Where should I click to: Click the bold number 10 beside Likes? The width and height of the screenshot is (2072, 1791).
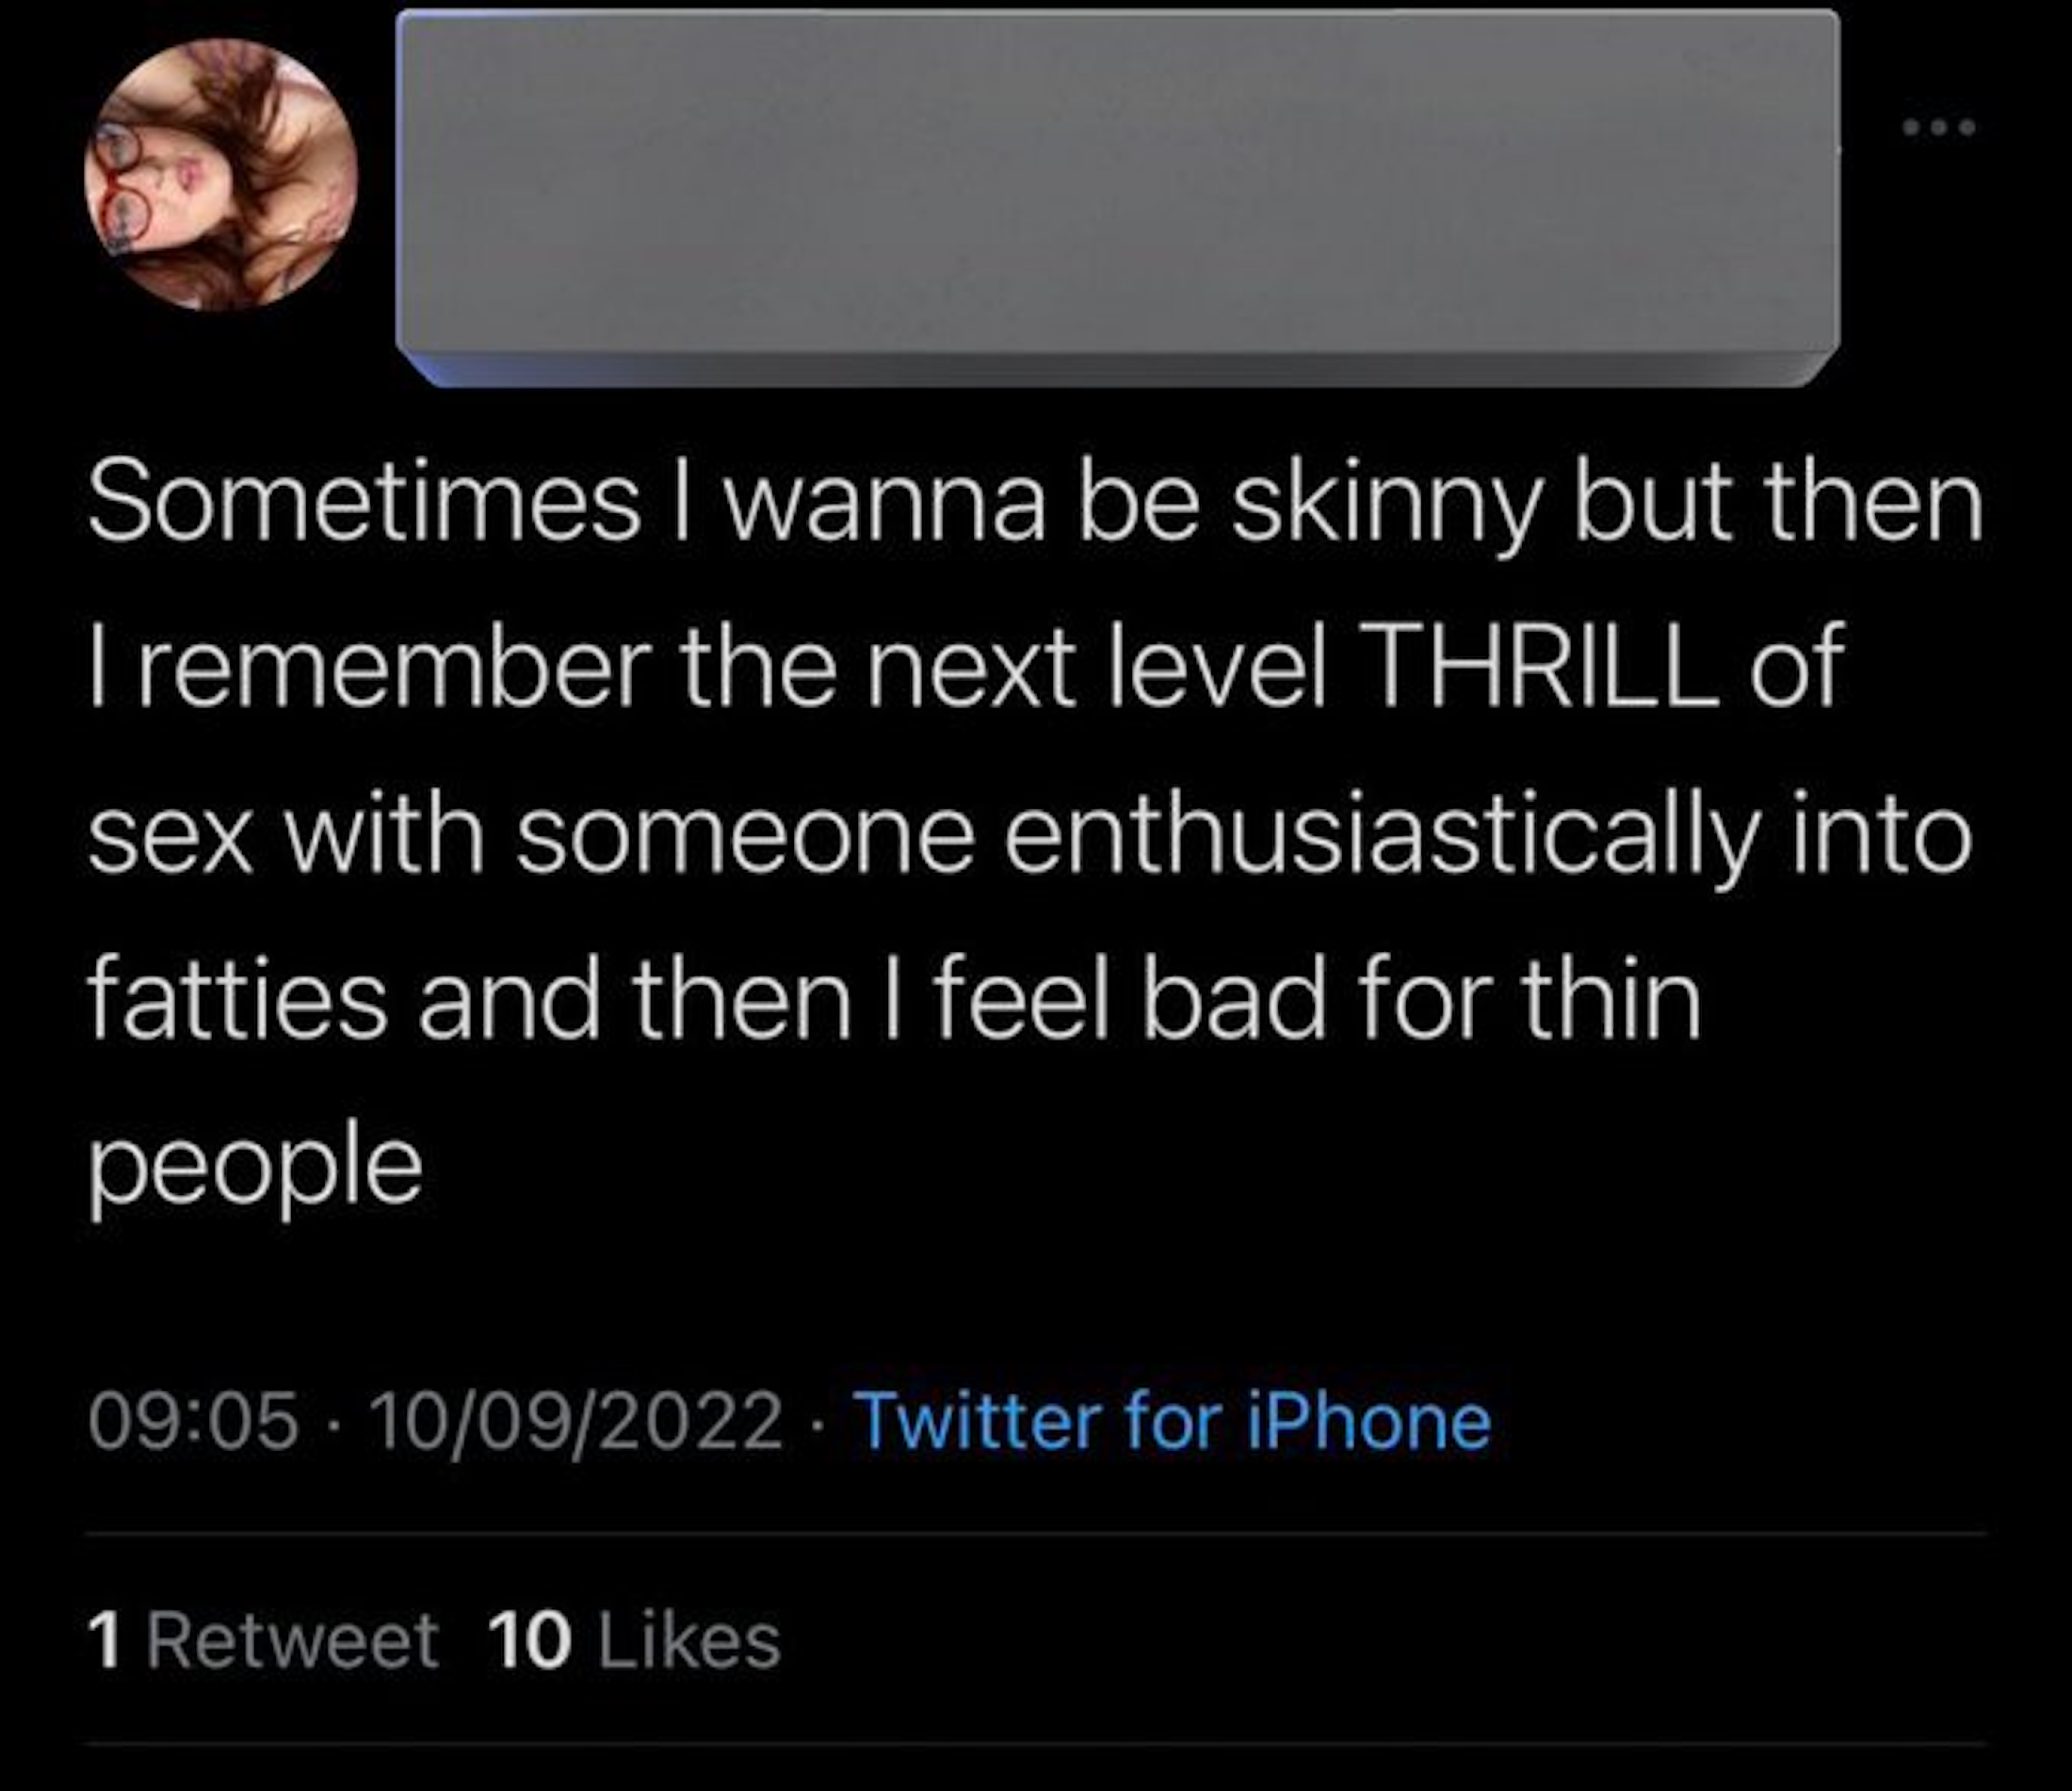(x=529, y=1641)
